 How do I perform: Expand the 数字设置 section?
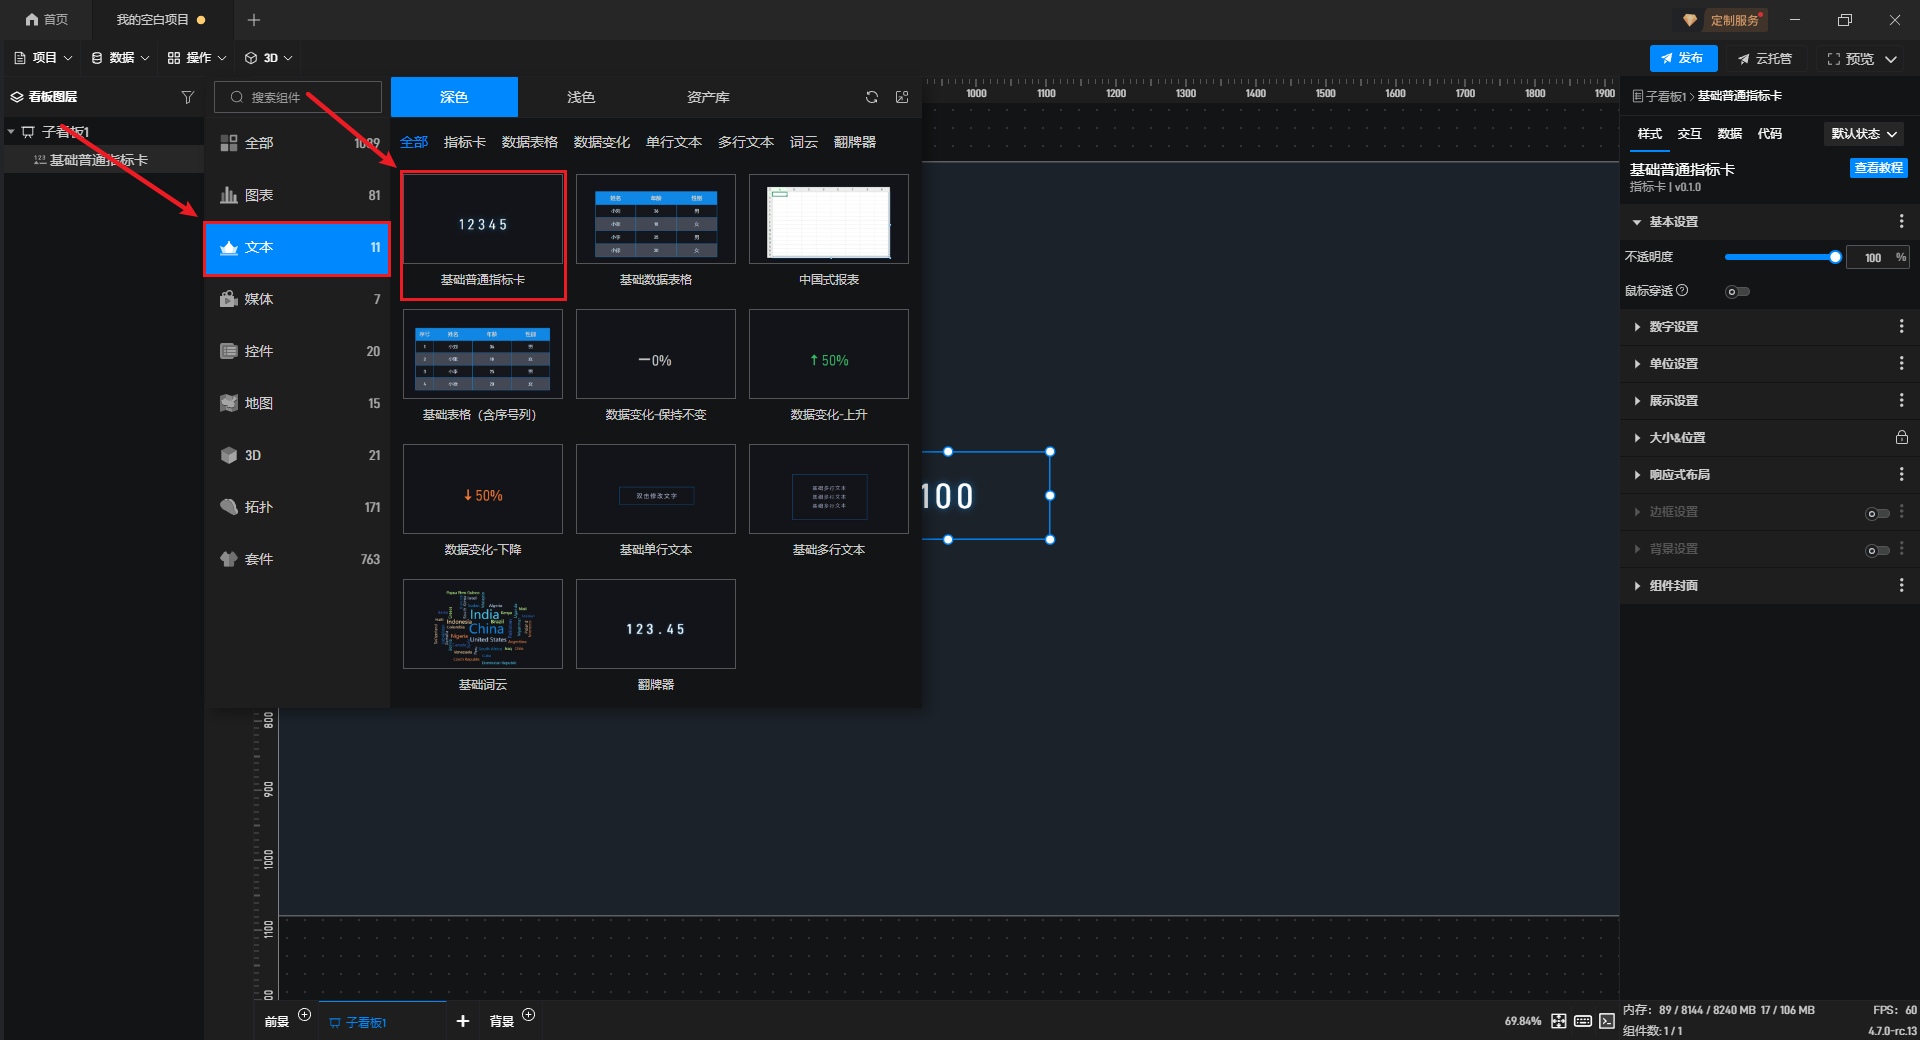pos(1673,327)
